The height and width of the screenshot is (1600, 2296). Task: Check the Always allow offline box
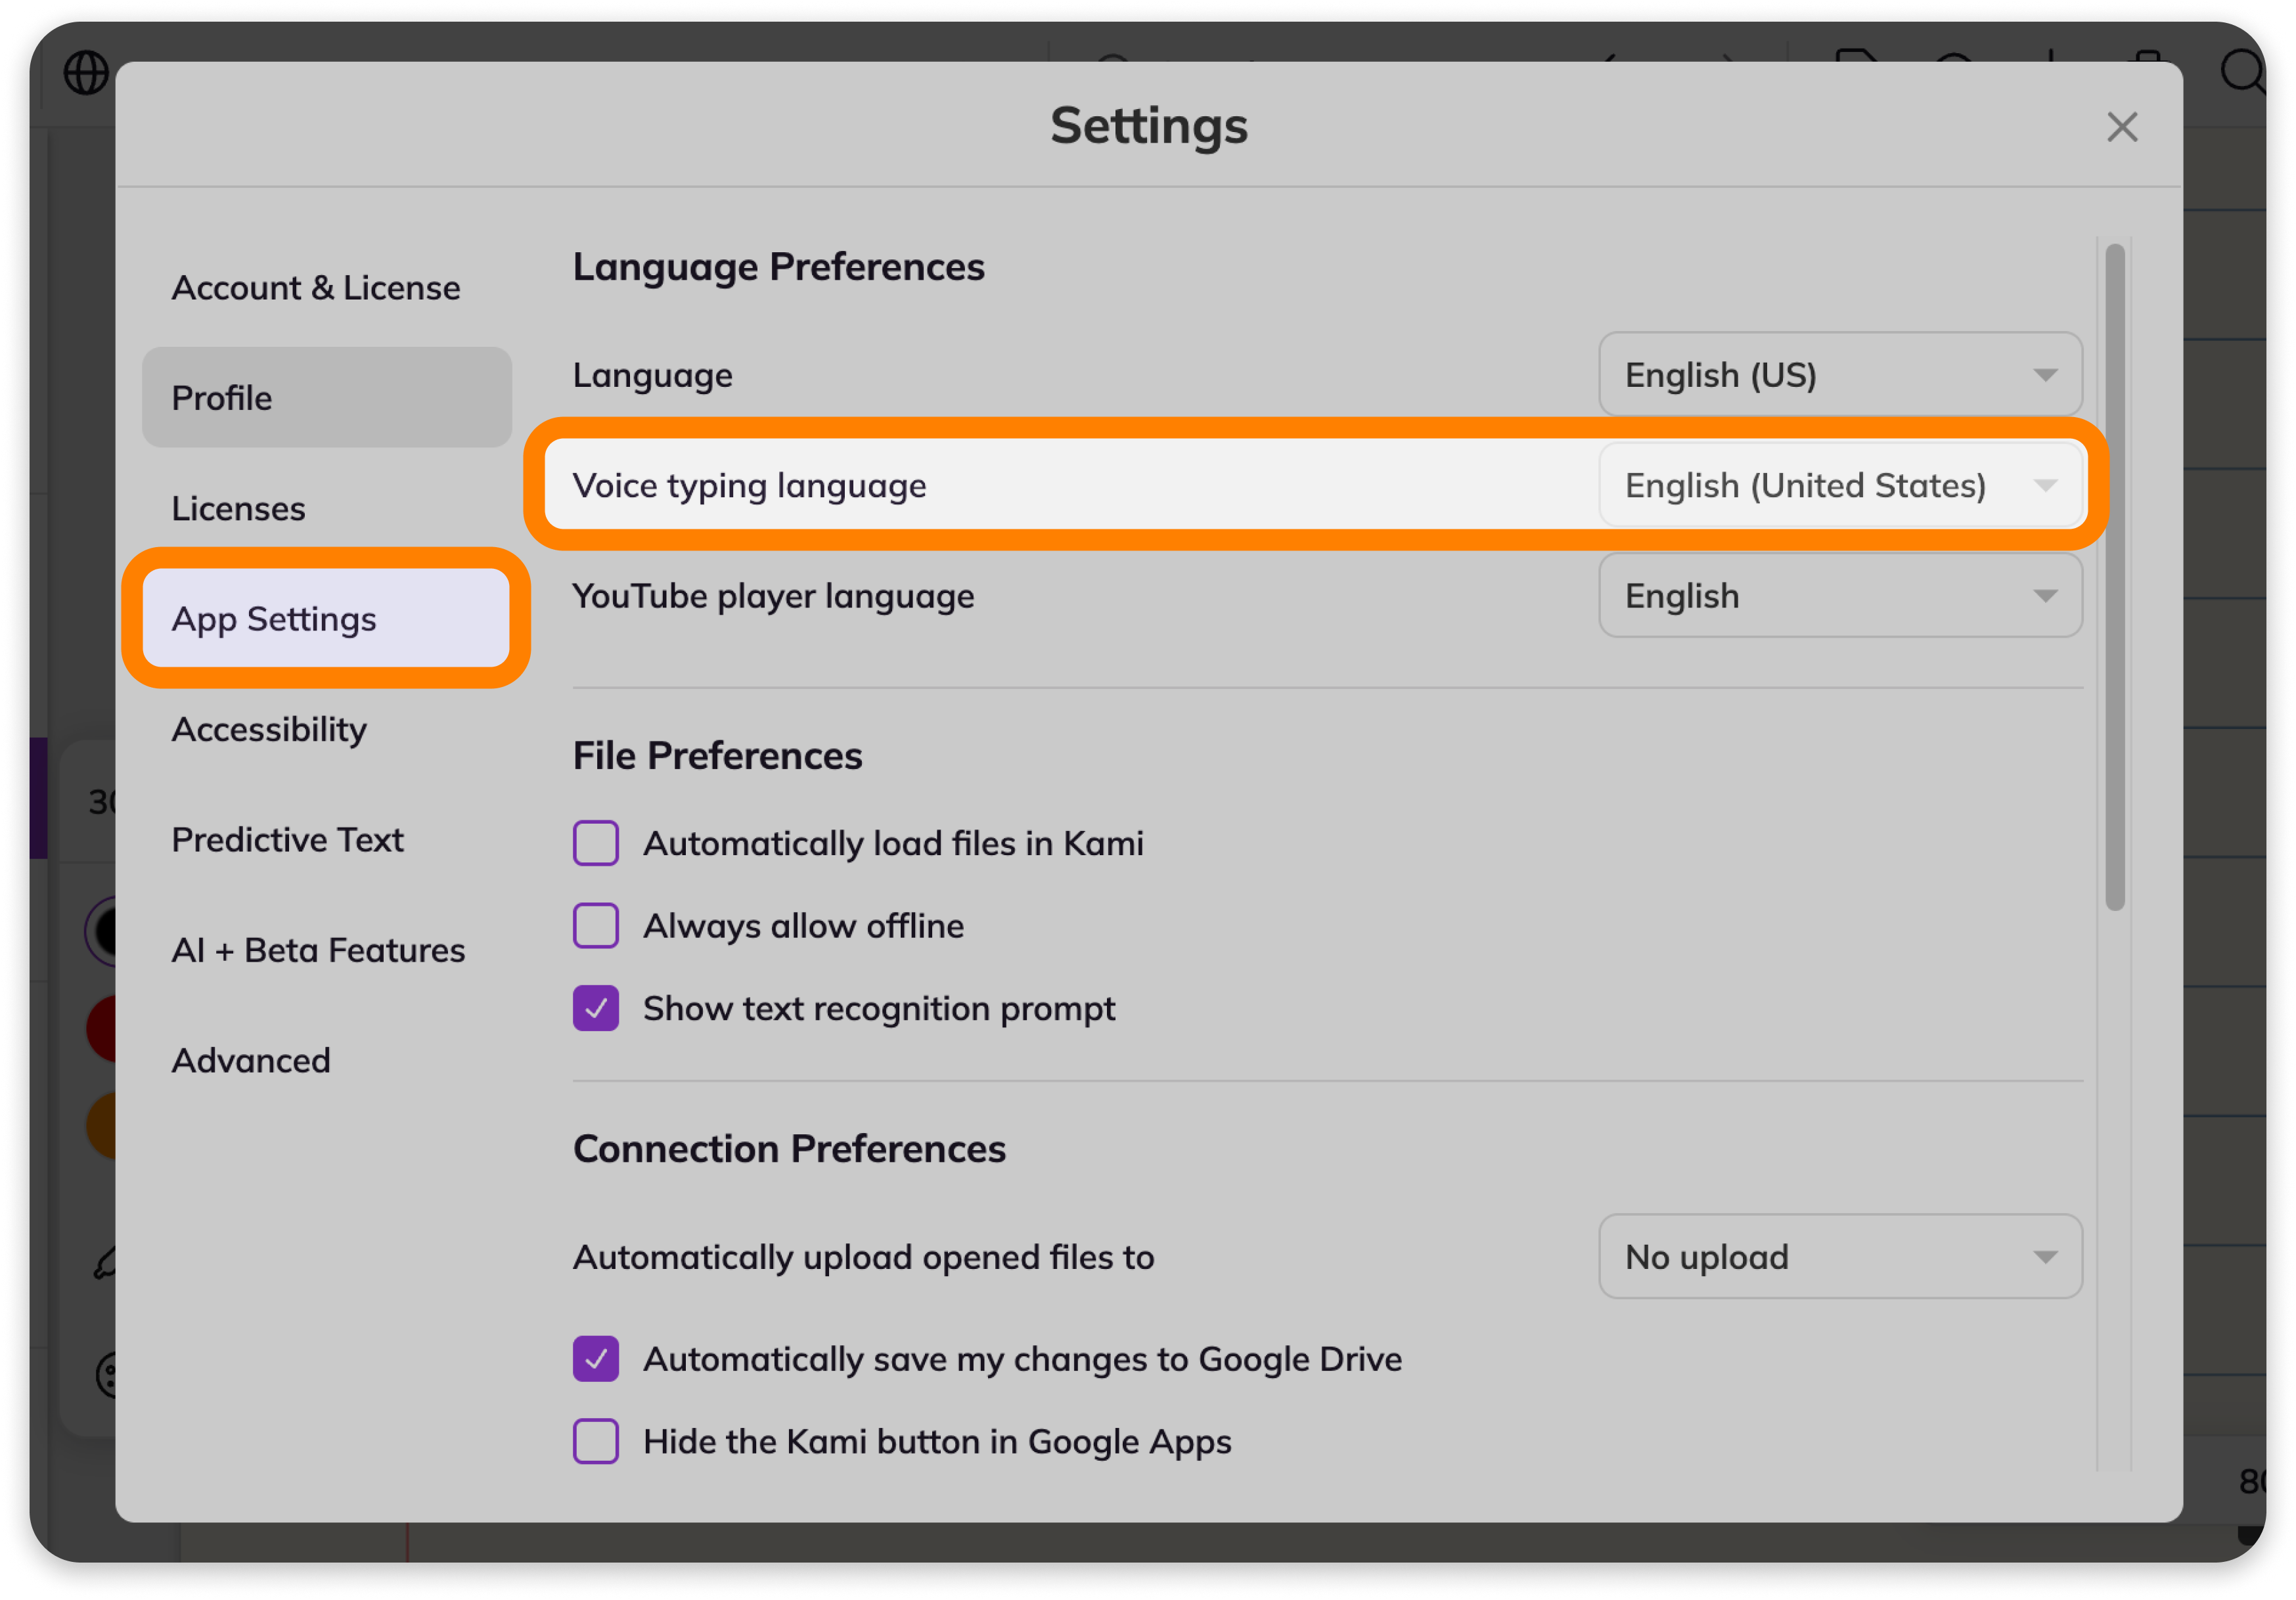[x=596, y=926]
